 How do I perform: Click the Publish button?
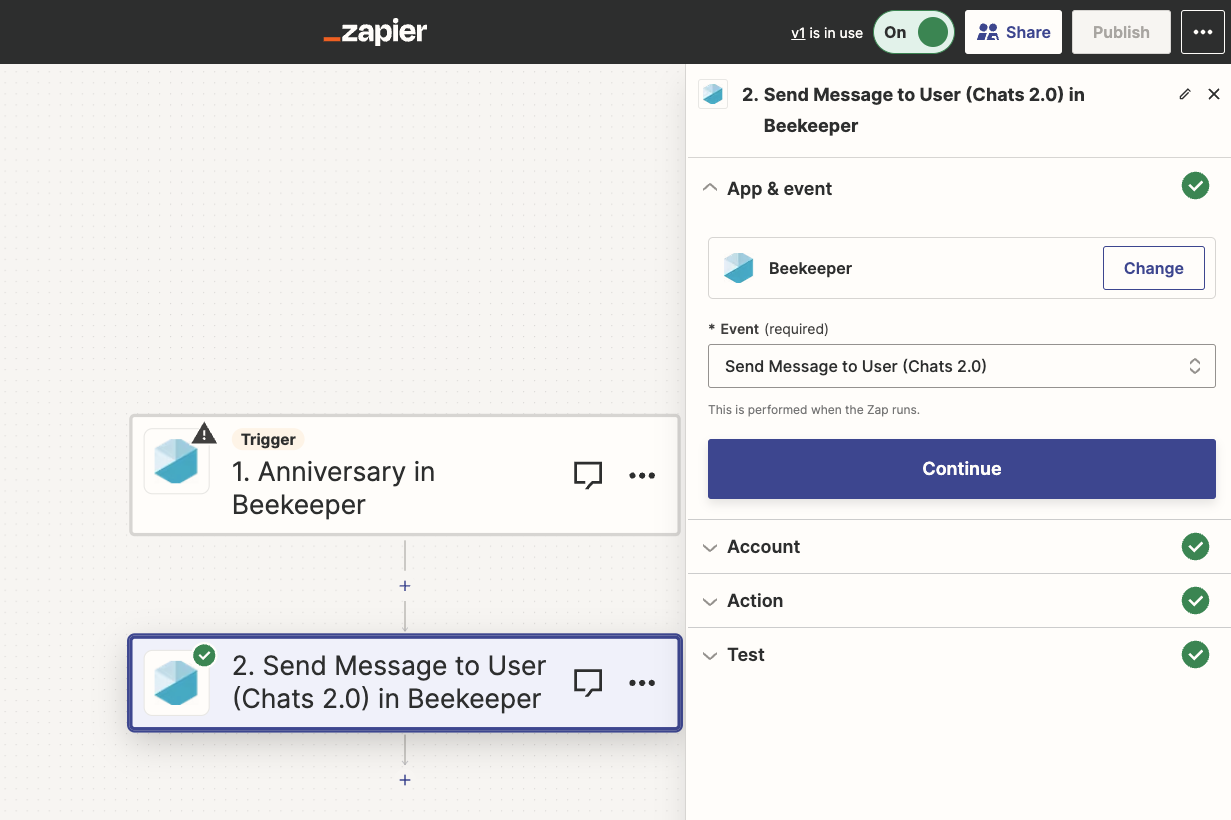[x=1121, y=32]
